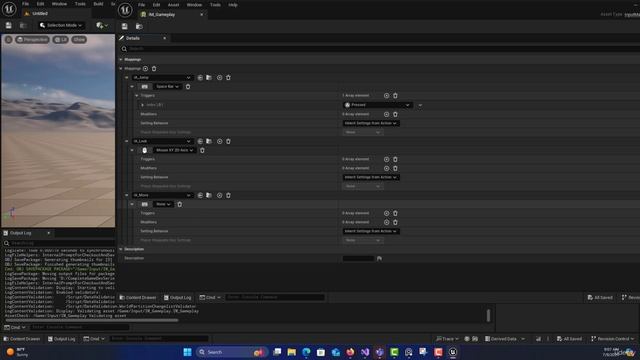Add a trigger element under Space Bar Triggers

[386, 96]
